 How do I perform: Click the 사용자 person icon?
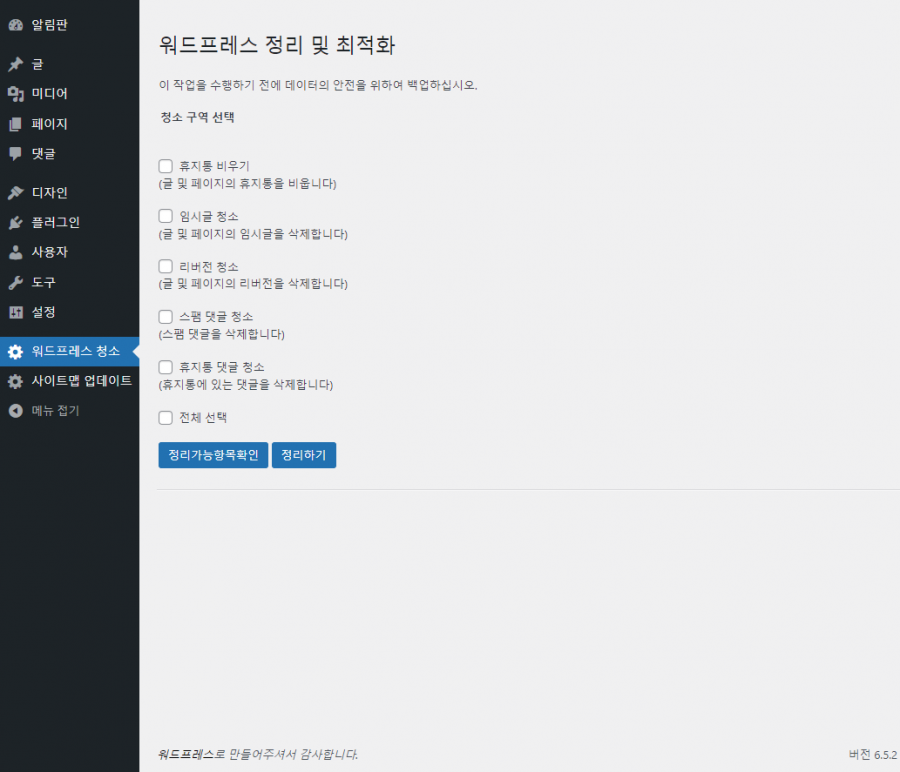click(x=15, y=252)
